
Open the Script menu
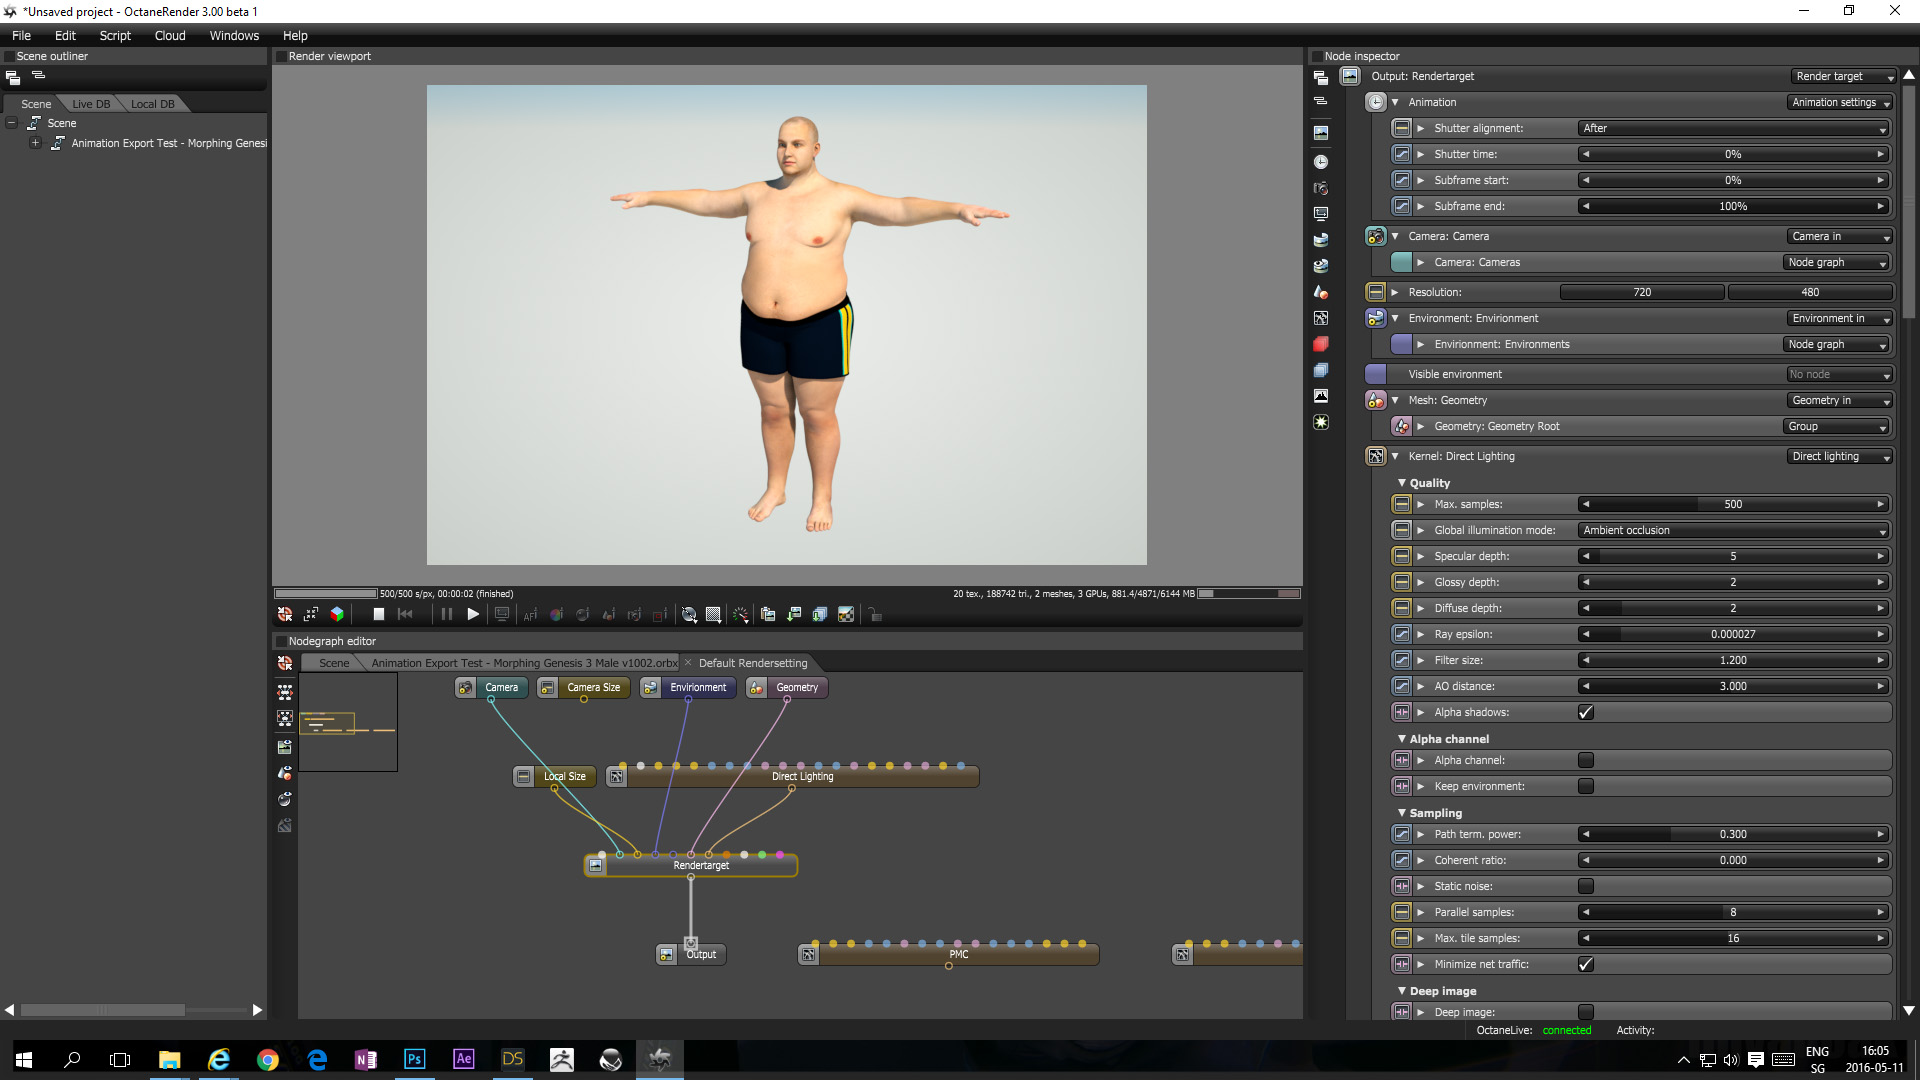115,36
